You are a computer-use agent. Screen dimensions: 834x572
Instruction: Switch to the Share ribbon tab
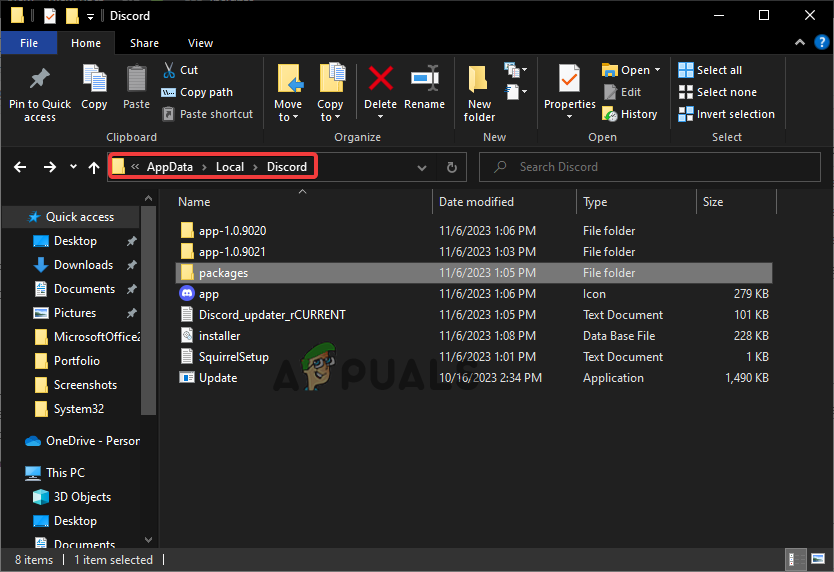point(144,43)
